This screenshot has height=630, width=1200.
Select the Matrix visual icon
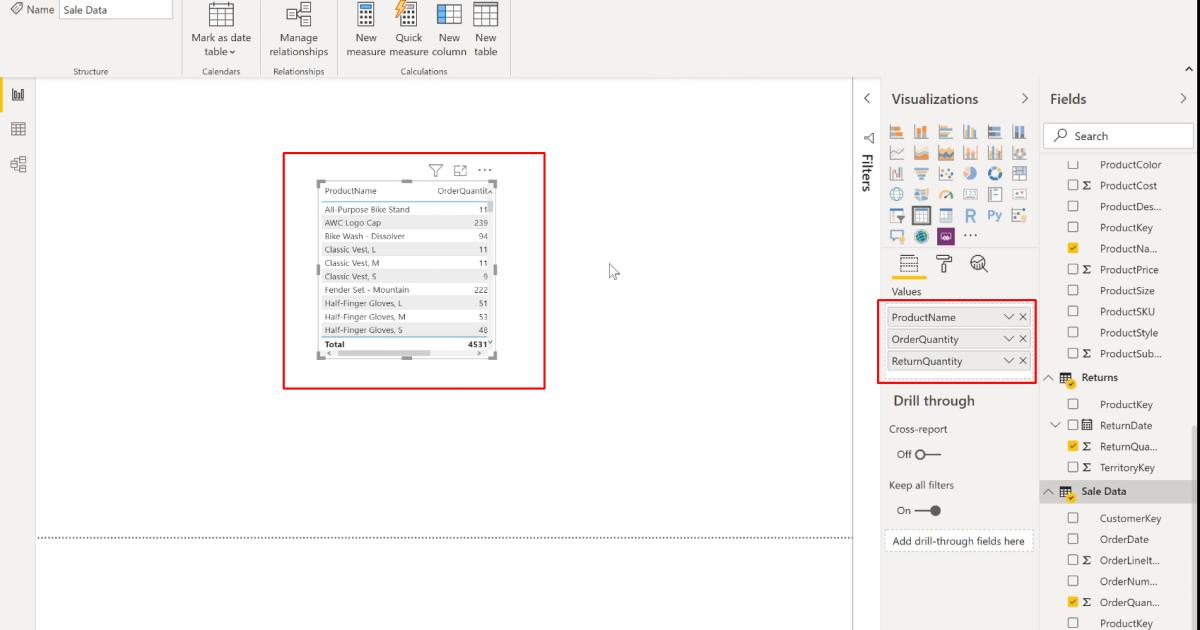click(x=945, y=215)
